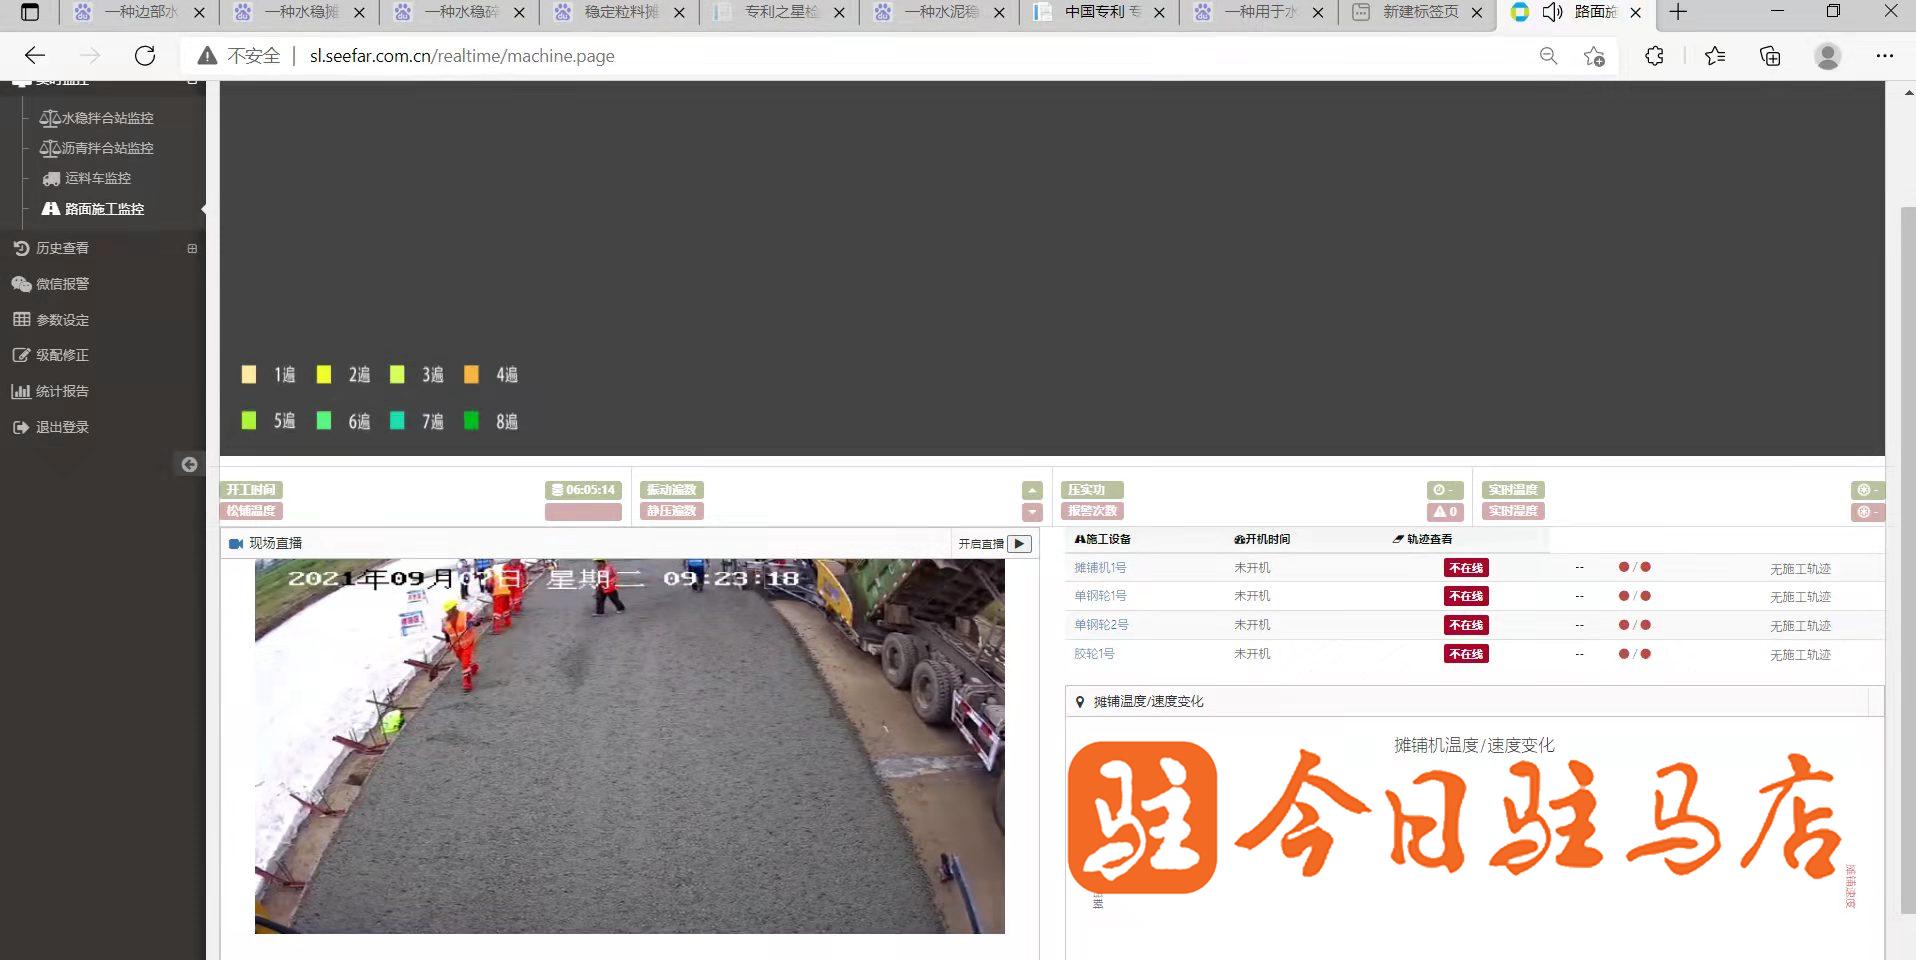Viewport: 1916px width, 960px height.
Task: Click the 不在线 status badge for 单钢轮2号
Action: [1466, 625]
